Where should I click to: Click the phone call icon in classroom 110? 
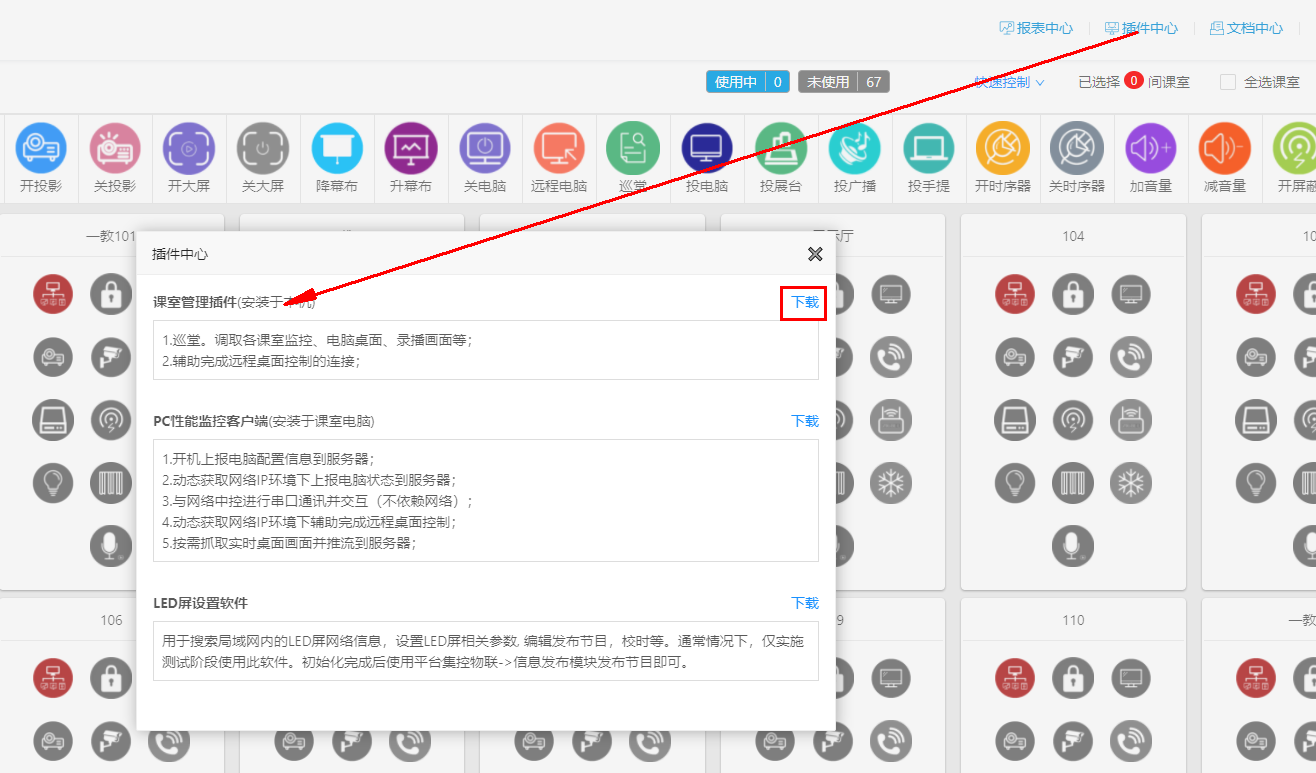pos(1131,741)
